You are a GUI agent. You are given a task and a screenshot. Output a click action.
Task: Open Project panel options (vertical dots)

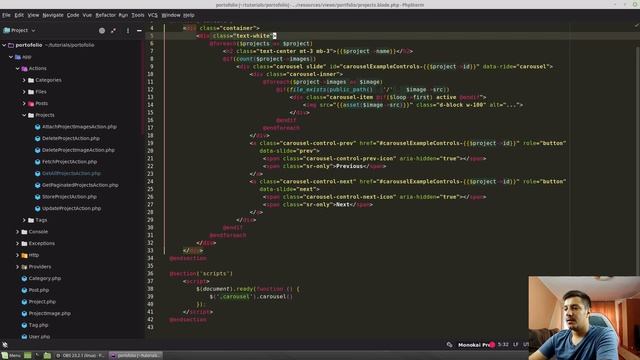coord(128,31)
